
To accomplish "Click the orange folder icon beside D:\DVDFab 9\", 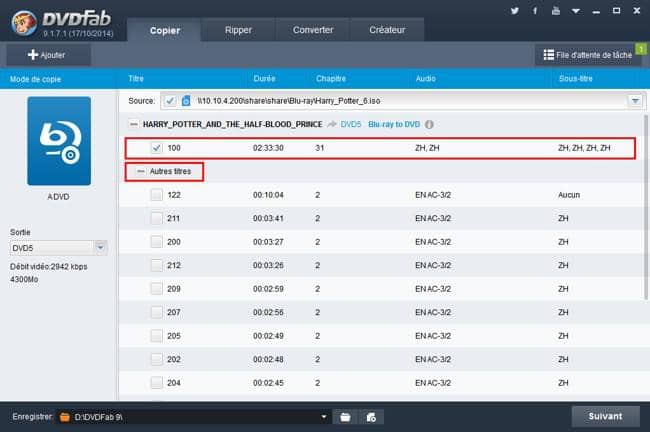I will pos(65,417).
